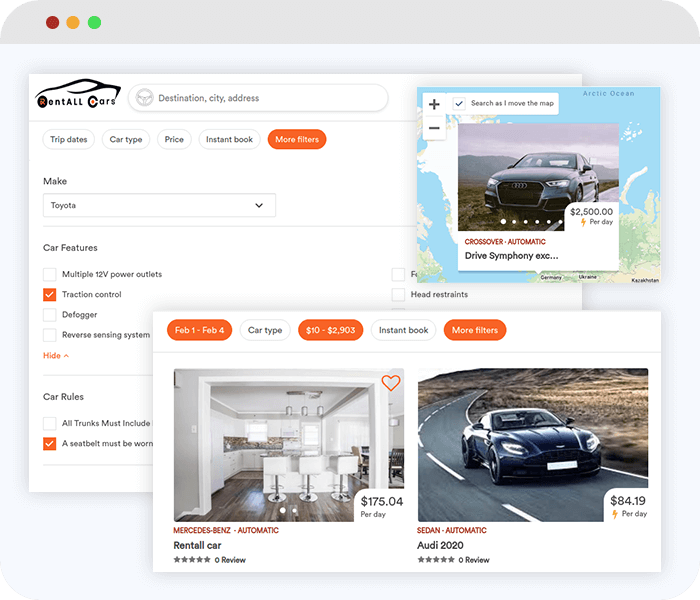Click the chevron arrow in the Make dropdown

[x=259, y=205]
